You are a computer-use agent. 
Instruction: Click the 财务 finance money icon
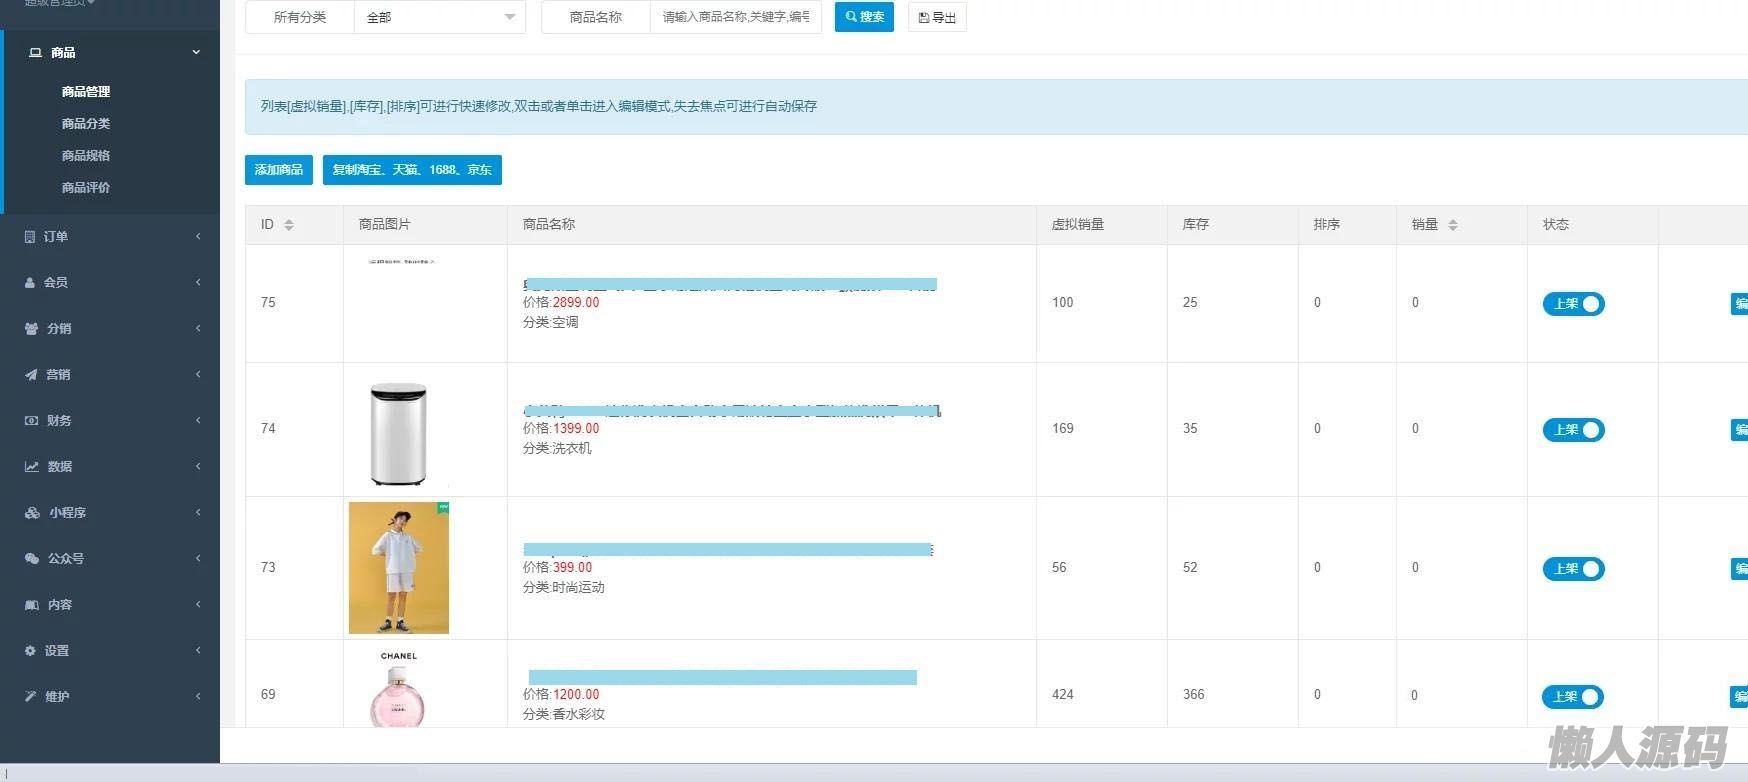coord(31,421)
